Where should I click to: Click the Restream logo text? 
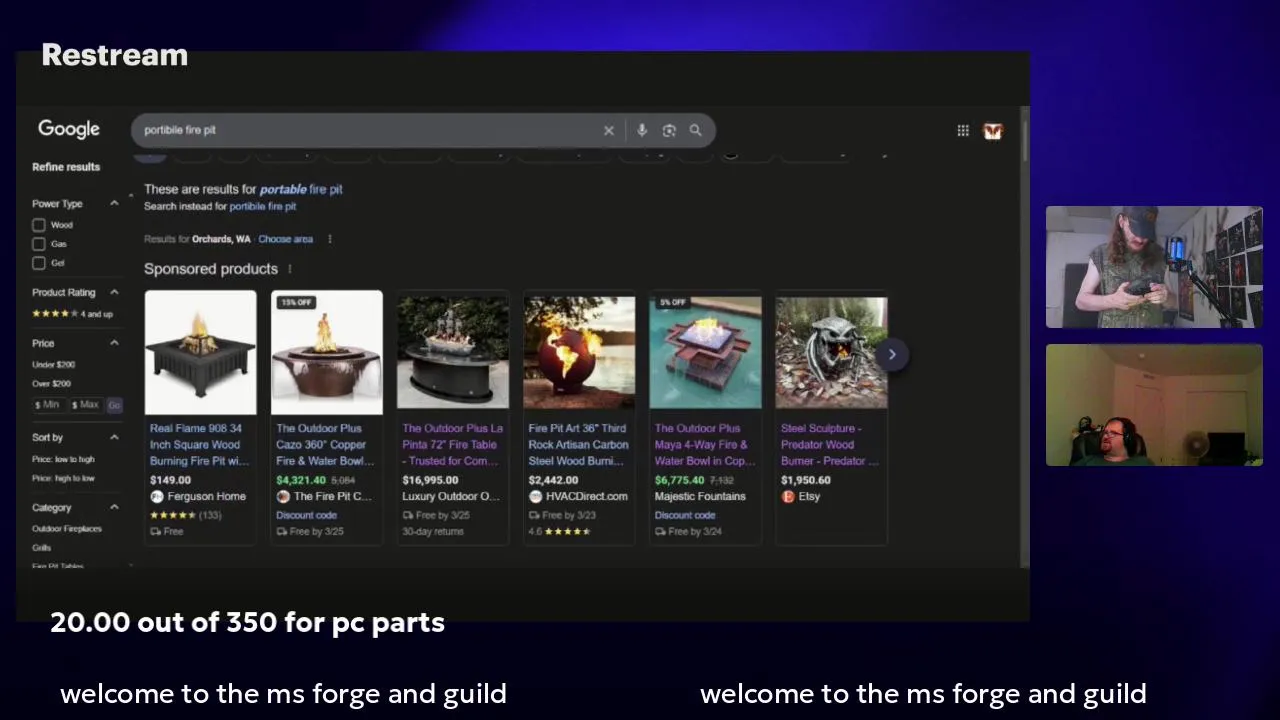tap(115, 55)
